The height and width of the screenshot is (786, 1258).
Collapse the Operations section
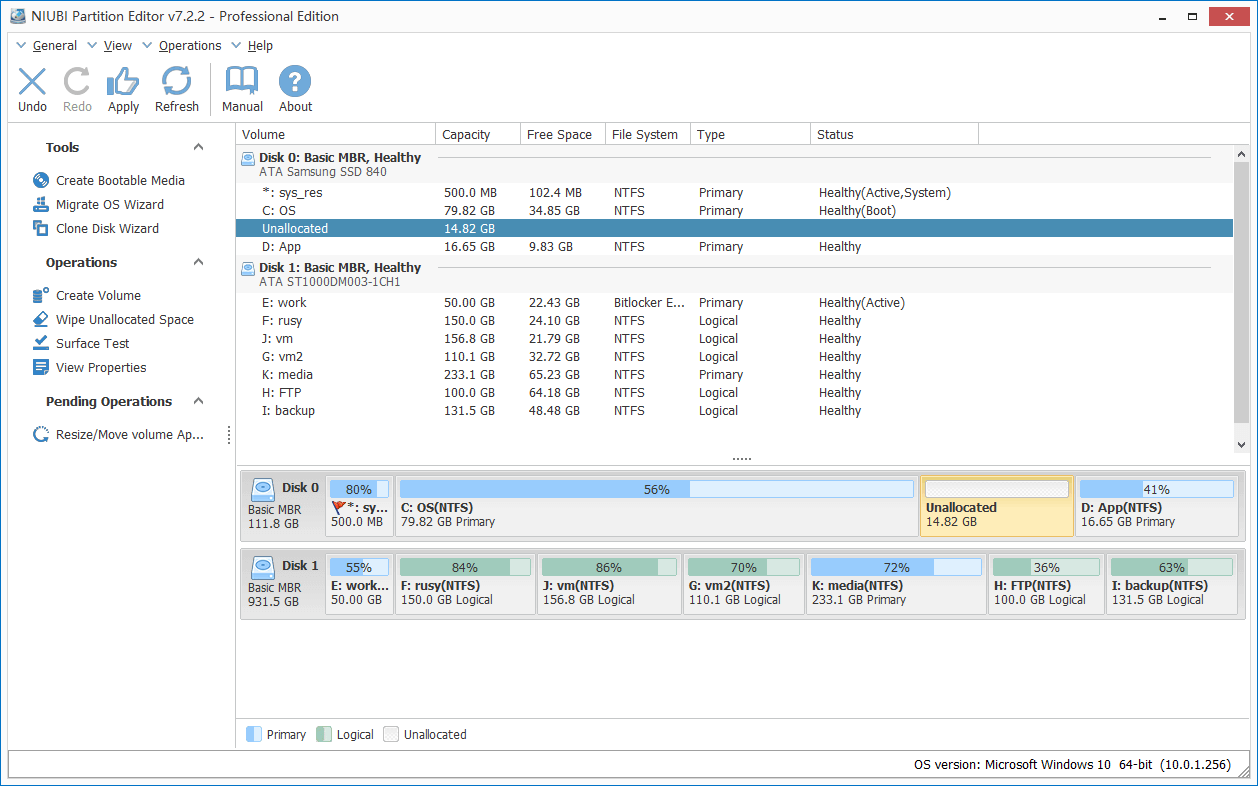click(198, 262)
